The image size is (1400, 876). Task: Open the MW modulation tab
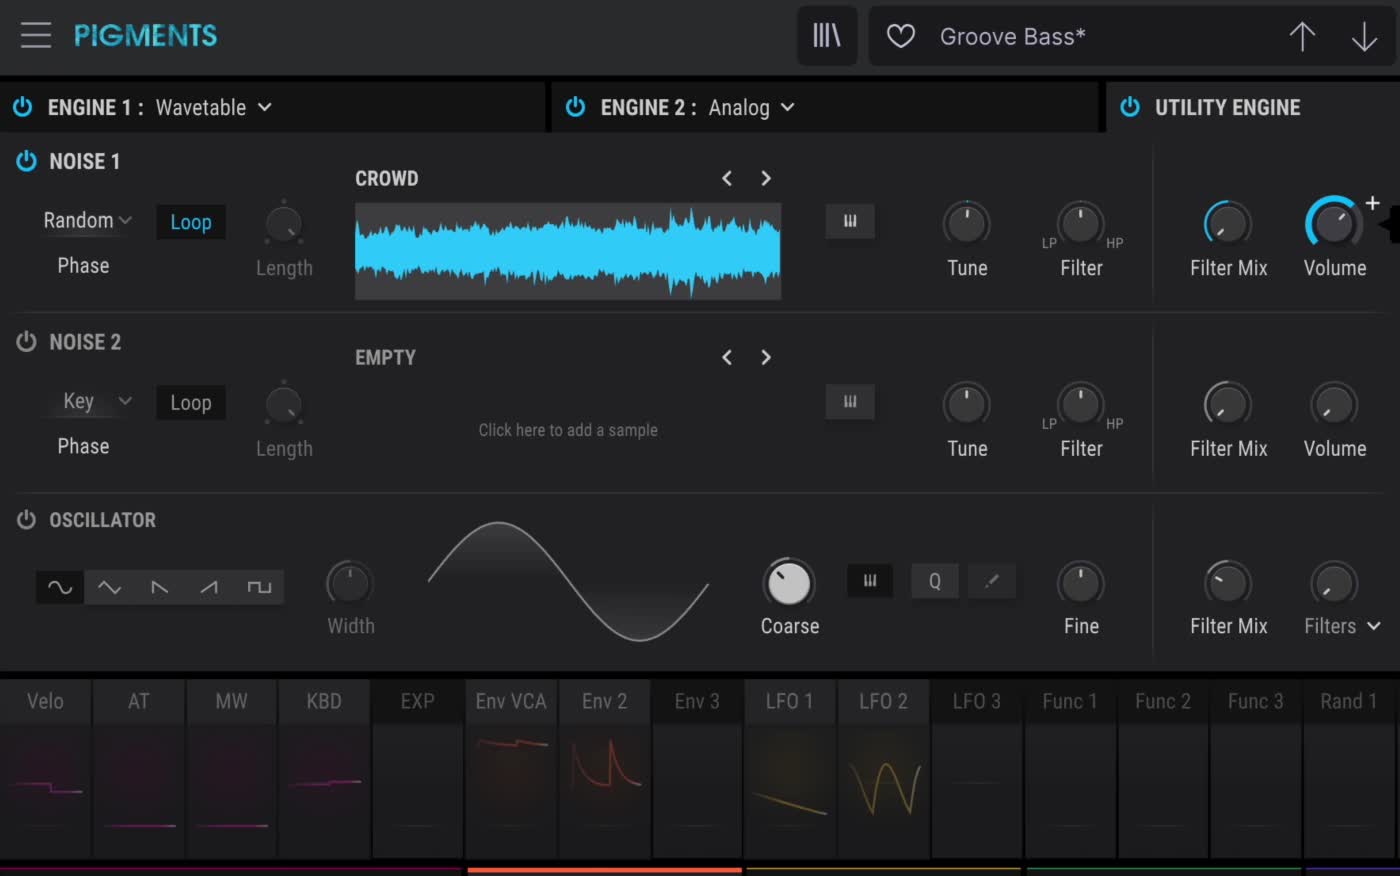[231, 701]
